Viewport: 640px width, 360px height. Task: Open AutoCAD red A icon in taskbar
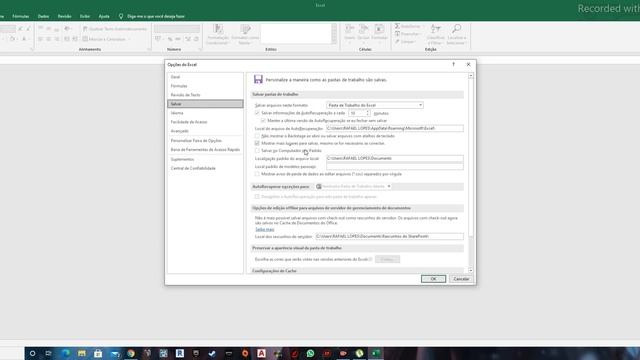pos(261,353)
